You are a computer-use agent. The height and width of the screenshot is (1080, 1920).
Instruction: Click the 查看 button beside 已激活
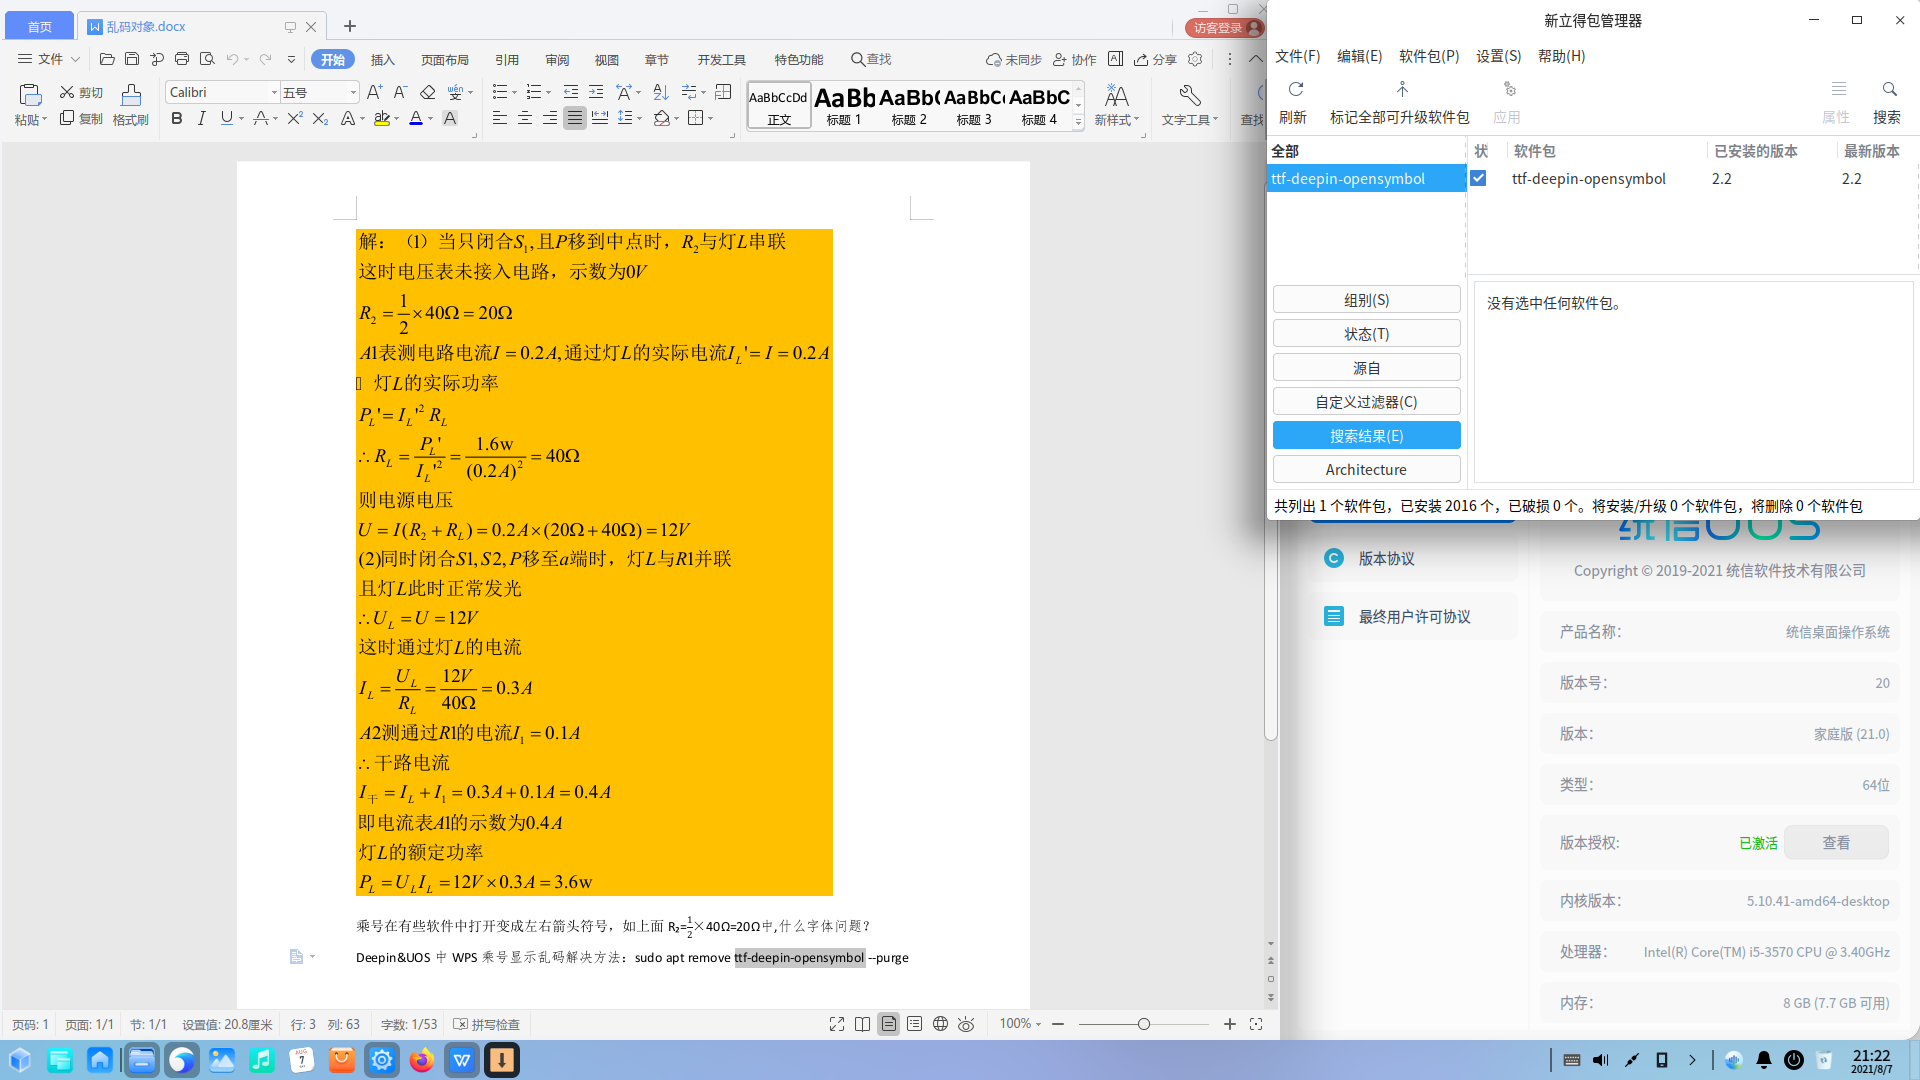1835,843
